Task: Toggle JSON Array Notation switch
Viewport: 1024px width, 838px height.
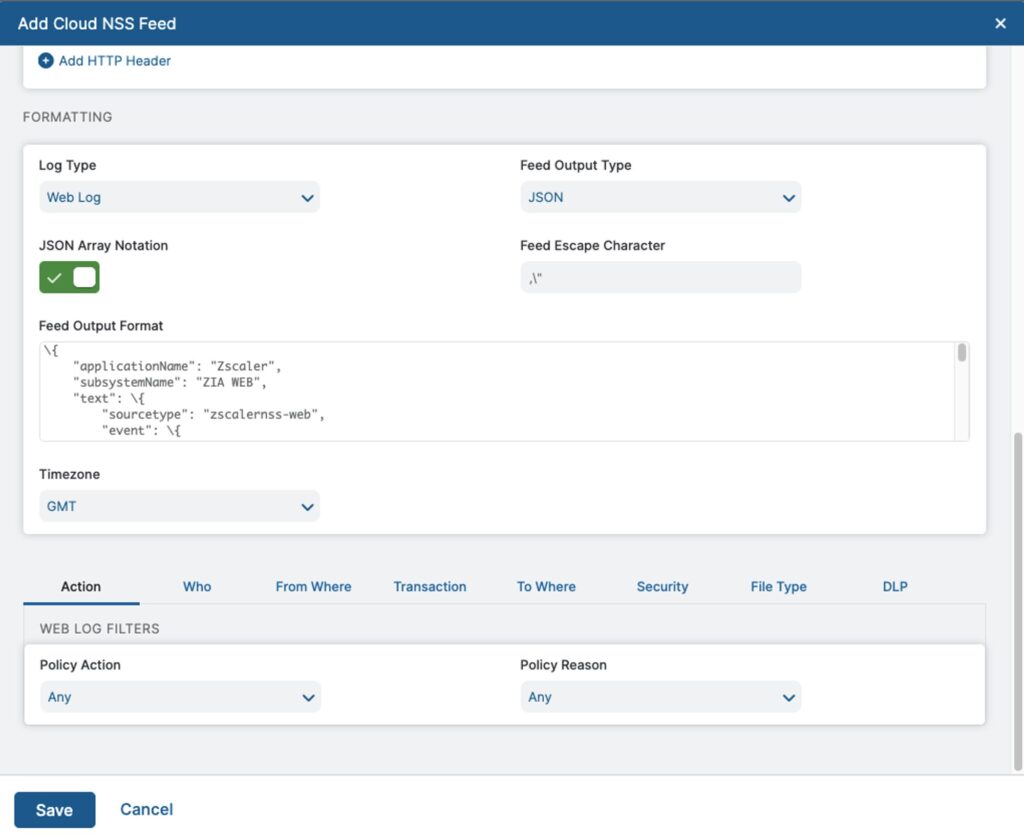Action: click(x=69, y=278)
